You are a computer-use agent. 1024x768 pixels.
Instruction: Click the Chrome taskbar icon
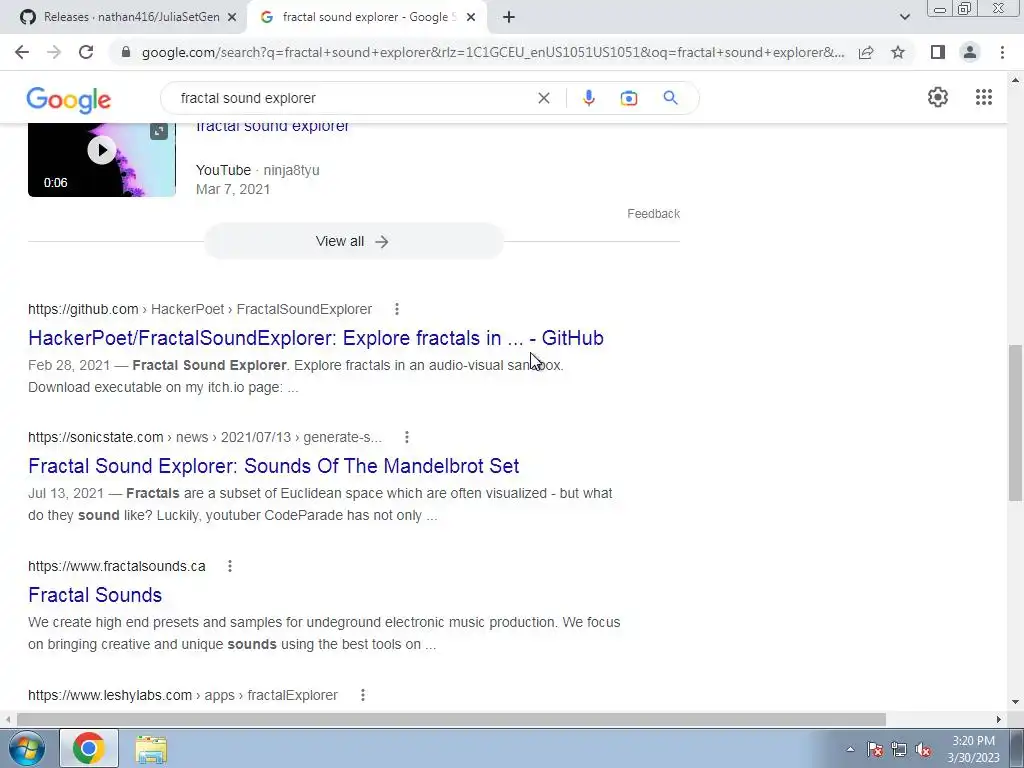click(x=89, y=748)
